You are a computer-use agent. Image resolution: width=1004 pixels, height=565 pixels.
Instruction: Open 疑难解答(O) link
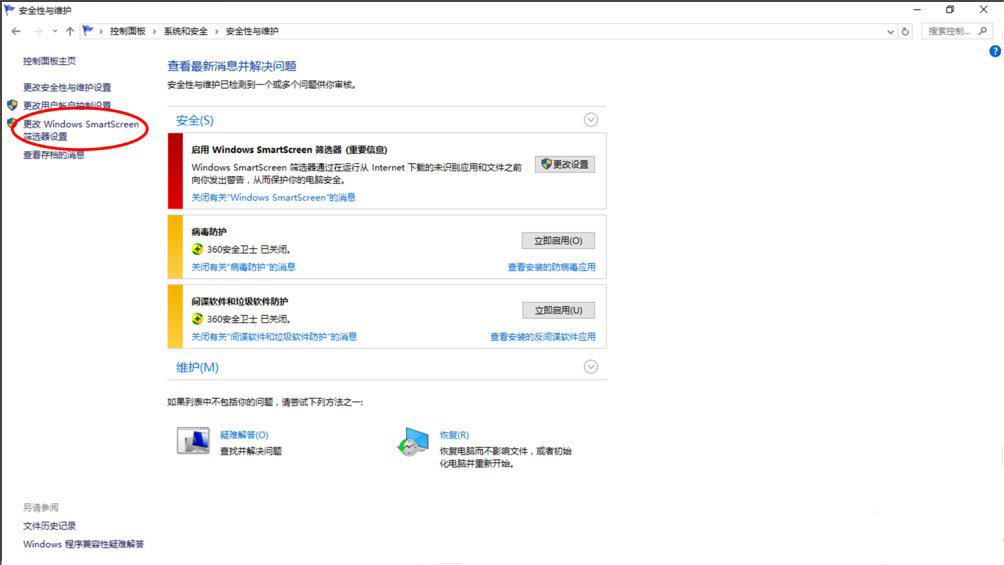pyautogui.click(x=244, y=435)
